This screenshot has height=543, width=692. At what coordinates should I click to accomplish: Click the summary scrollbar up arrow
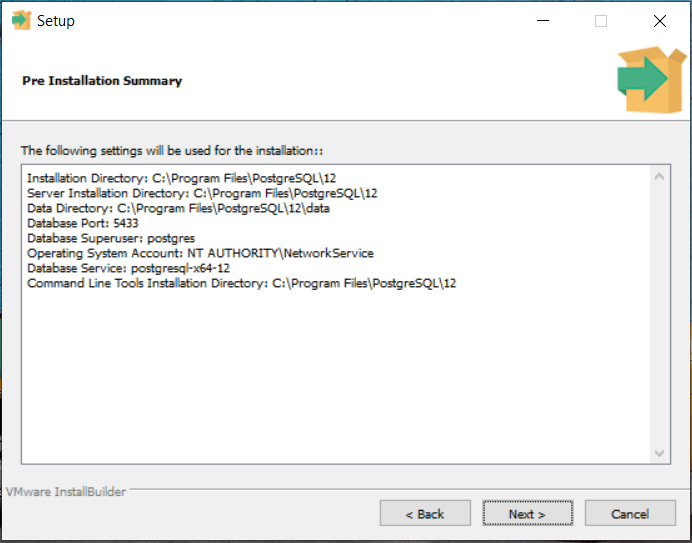(660, 178)
